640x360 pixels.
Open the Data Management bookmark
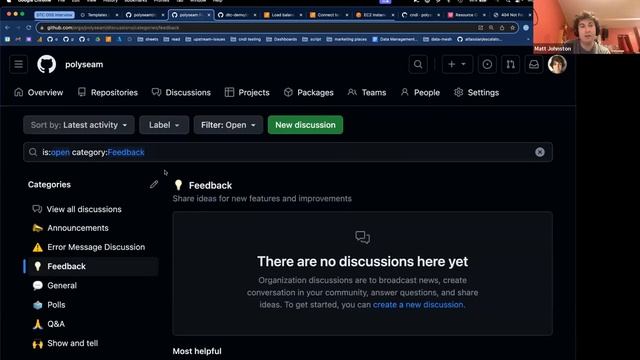[x=395, y=39]
